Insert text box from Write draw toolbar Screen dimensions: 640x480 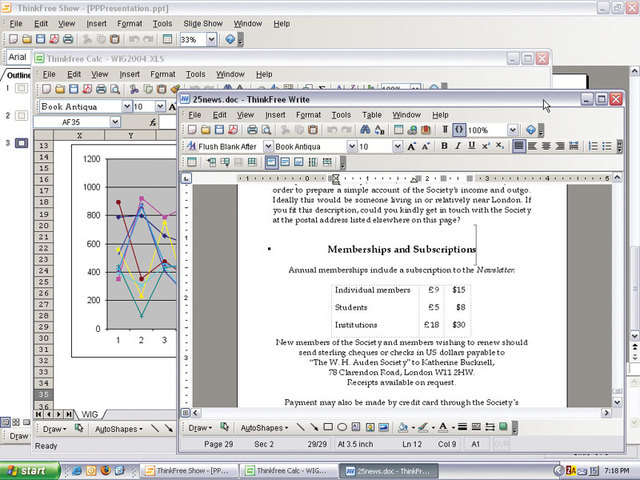coord(356,427)
